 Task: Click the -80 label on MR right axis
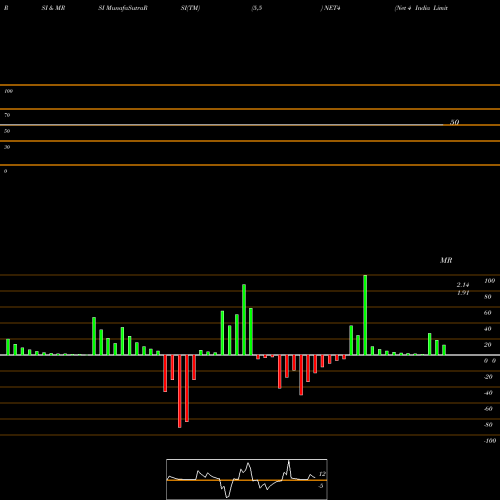pos(488,425)
